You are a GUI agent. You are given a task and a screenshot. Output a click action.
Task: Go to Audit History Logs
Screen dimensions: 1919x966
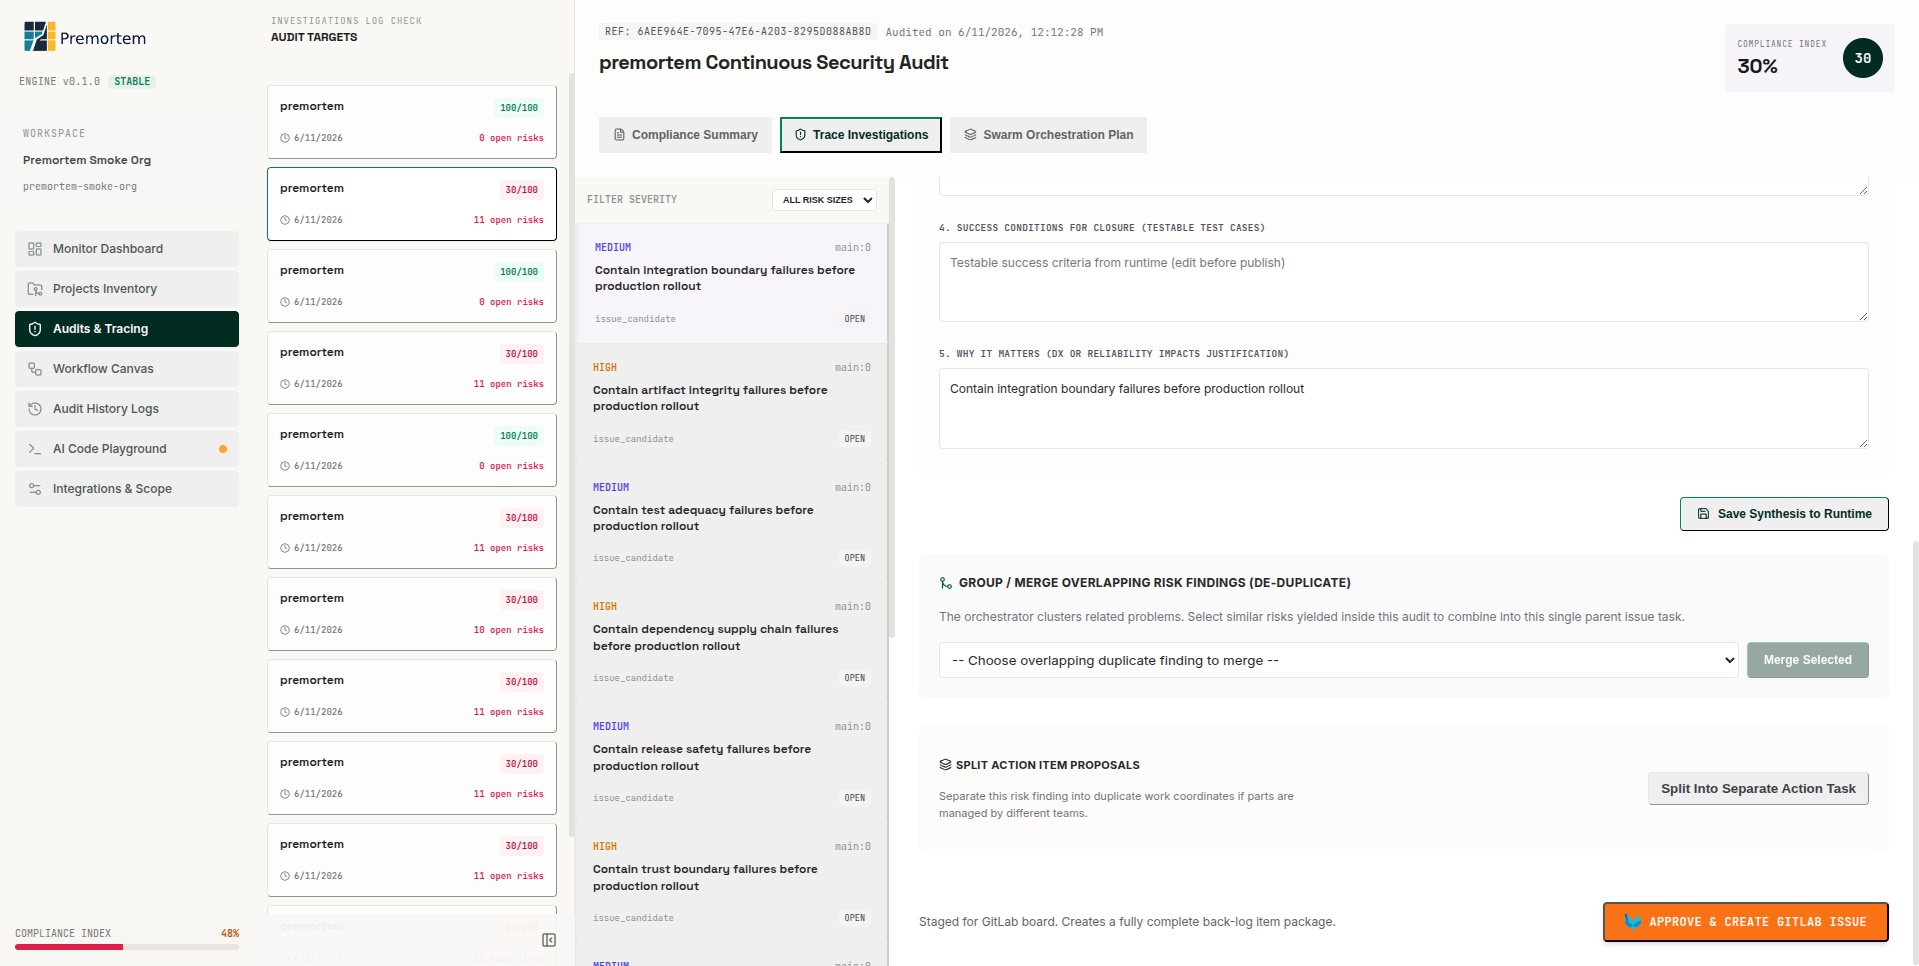pyautogui.click(x=127, y=409)
